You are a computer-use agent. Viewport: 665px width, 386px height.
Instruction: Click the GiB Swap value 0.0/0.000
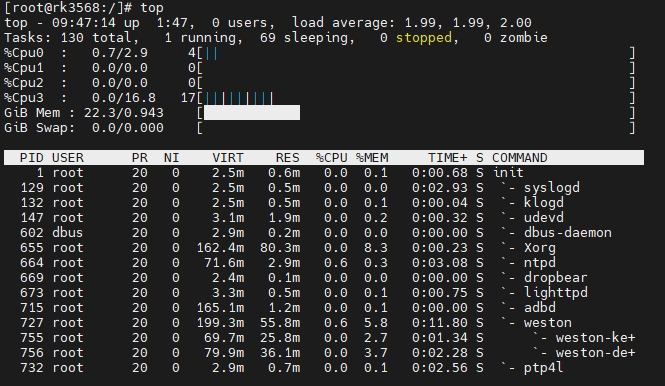click(128, 128)
